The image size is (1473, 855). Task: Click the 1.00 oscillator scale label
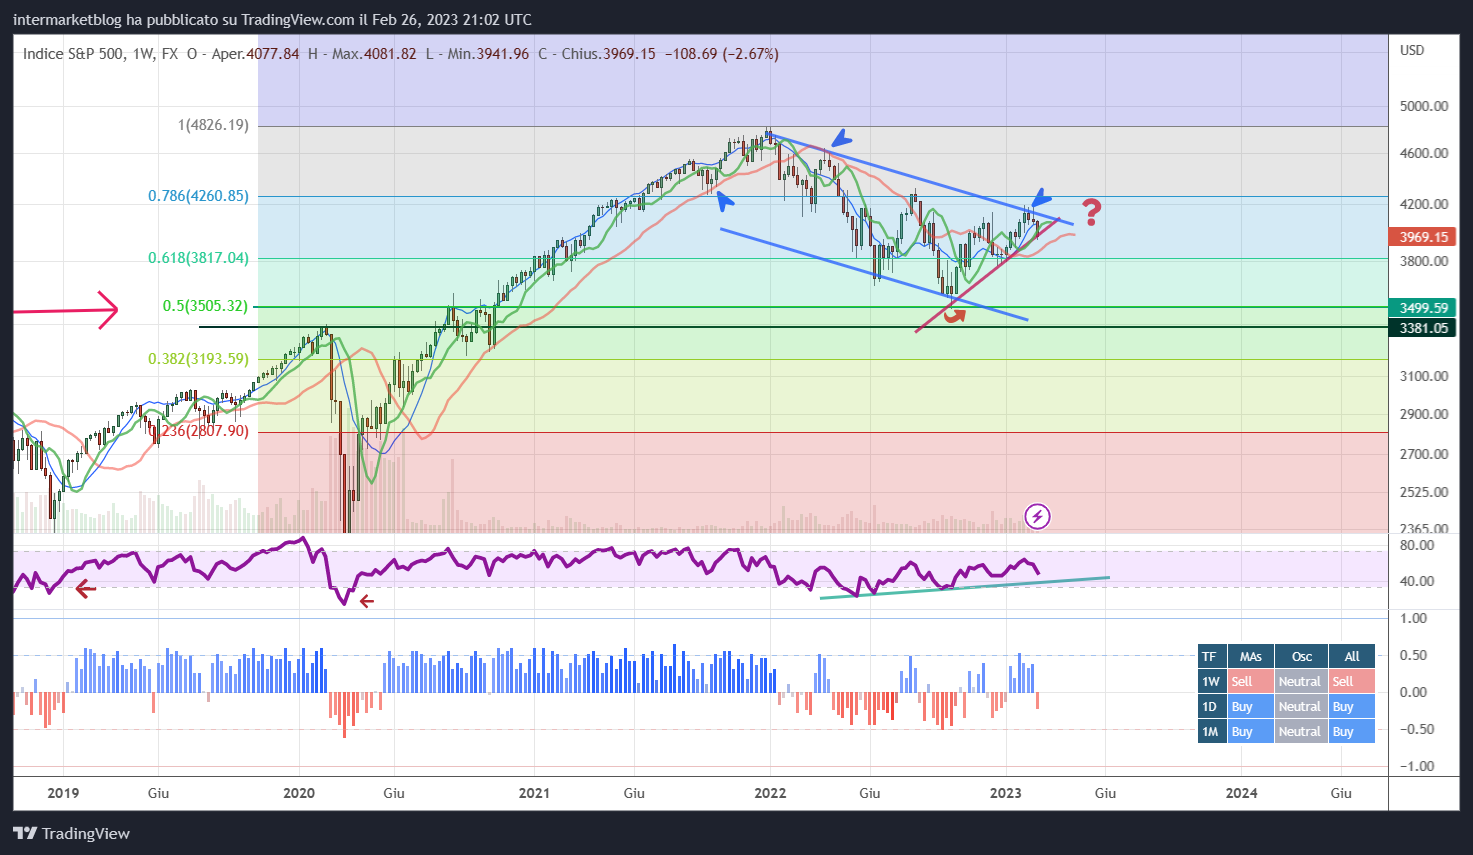(1413, 618)
